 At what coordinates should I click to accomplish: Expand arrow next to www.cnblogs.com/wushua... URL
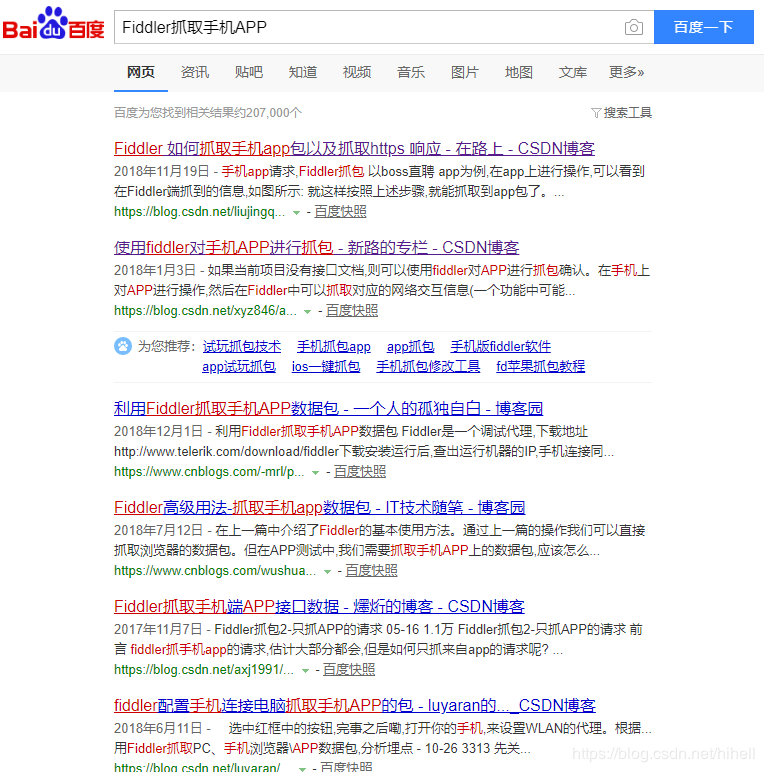coord(327,572)
